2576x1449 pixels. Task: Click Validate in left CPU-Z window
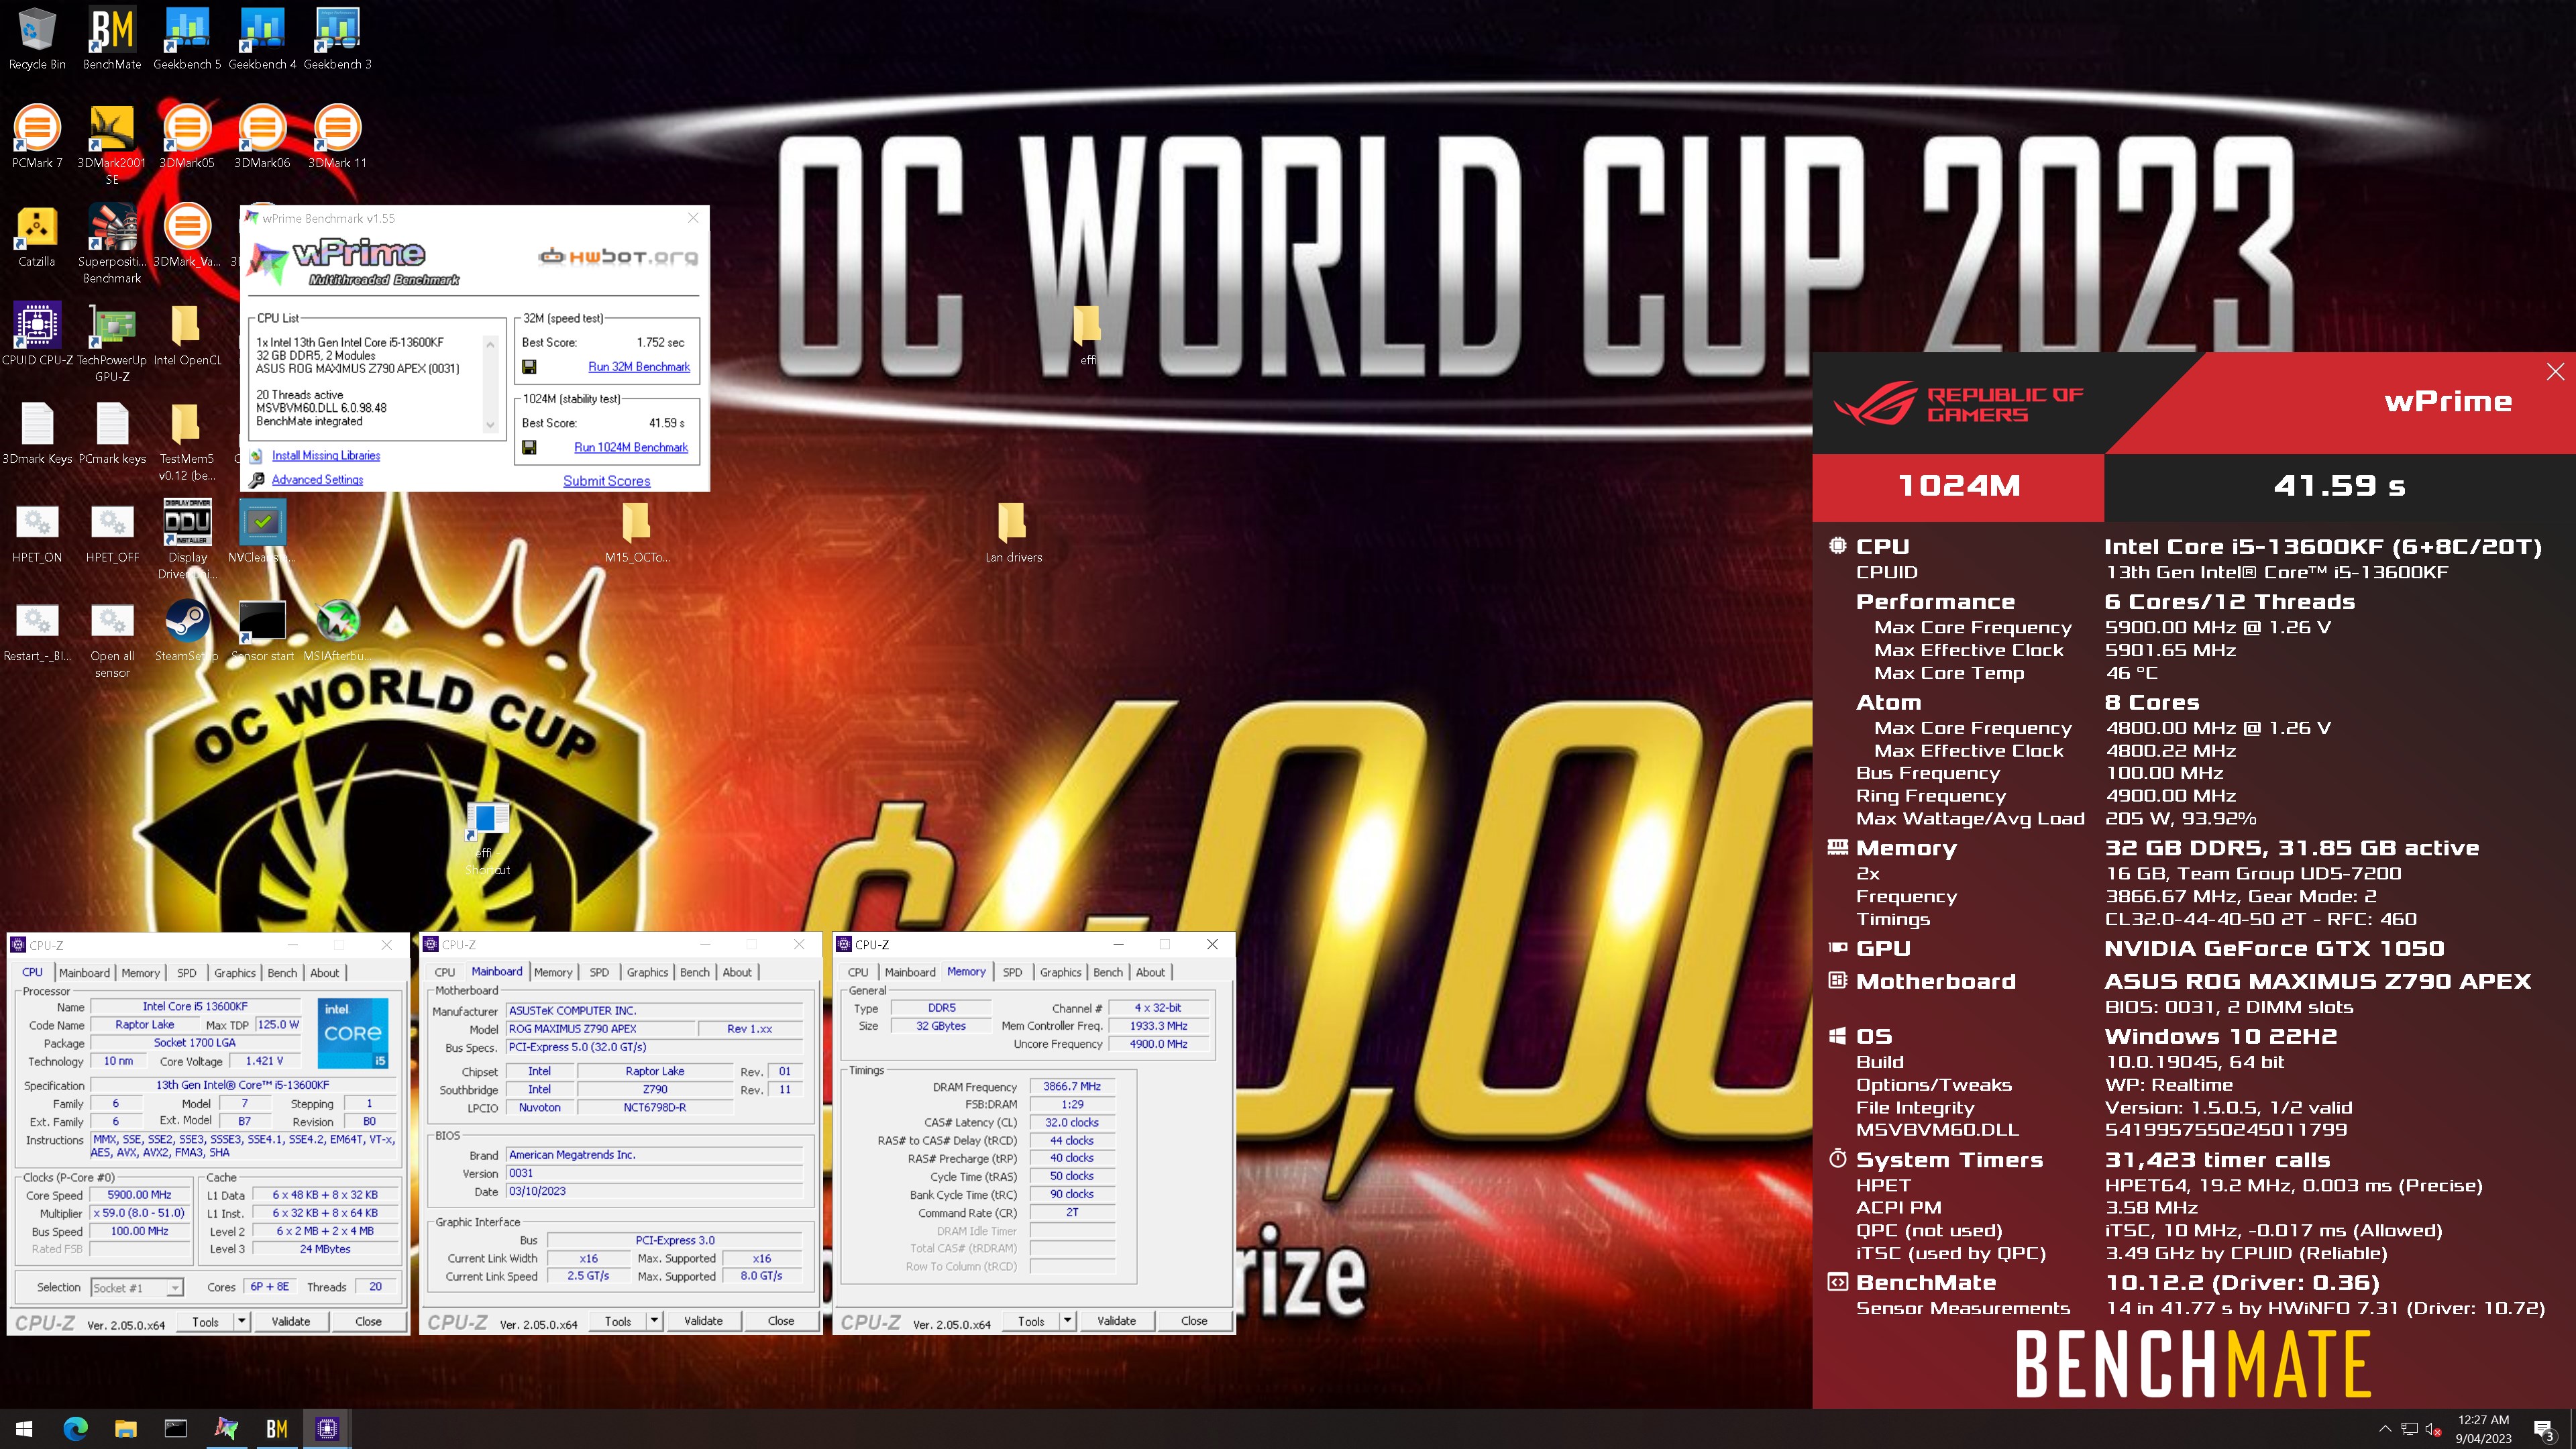(291, 1321)
